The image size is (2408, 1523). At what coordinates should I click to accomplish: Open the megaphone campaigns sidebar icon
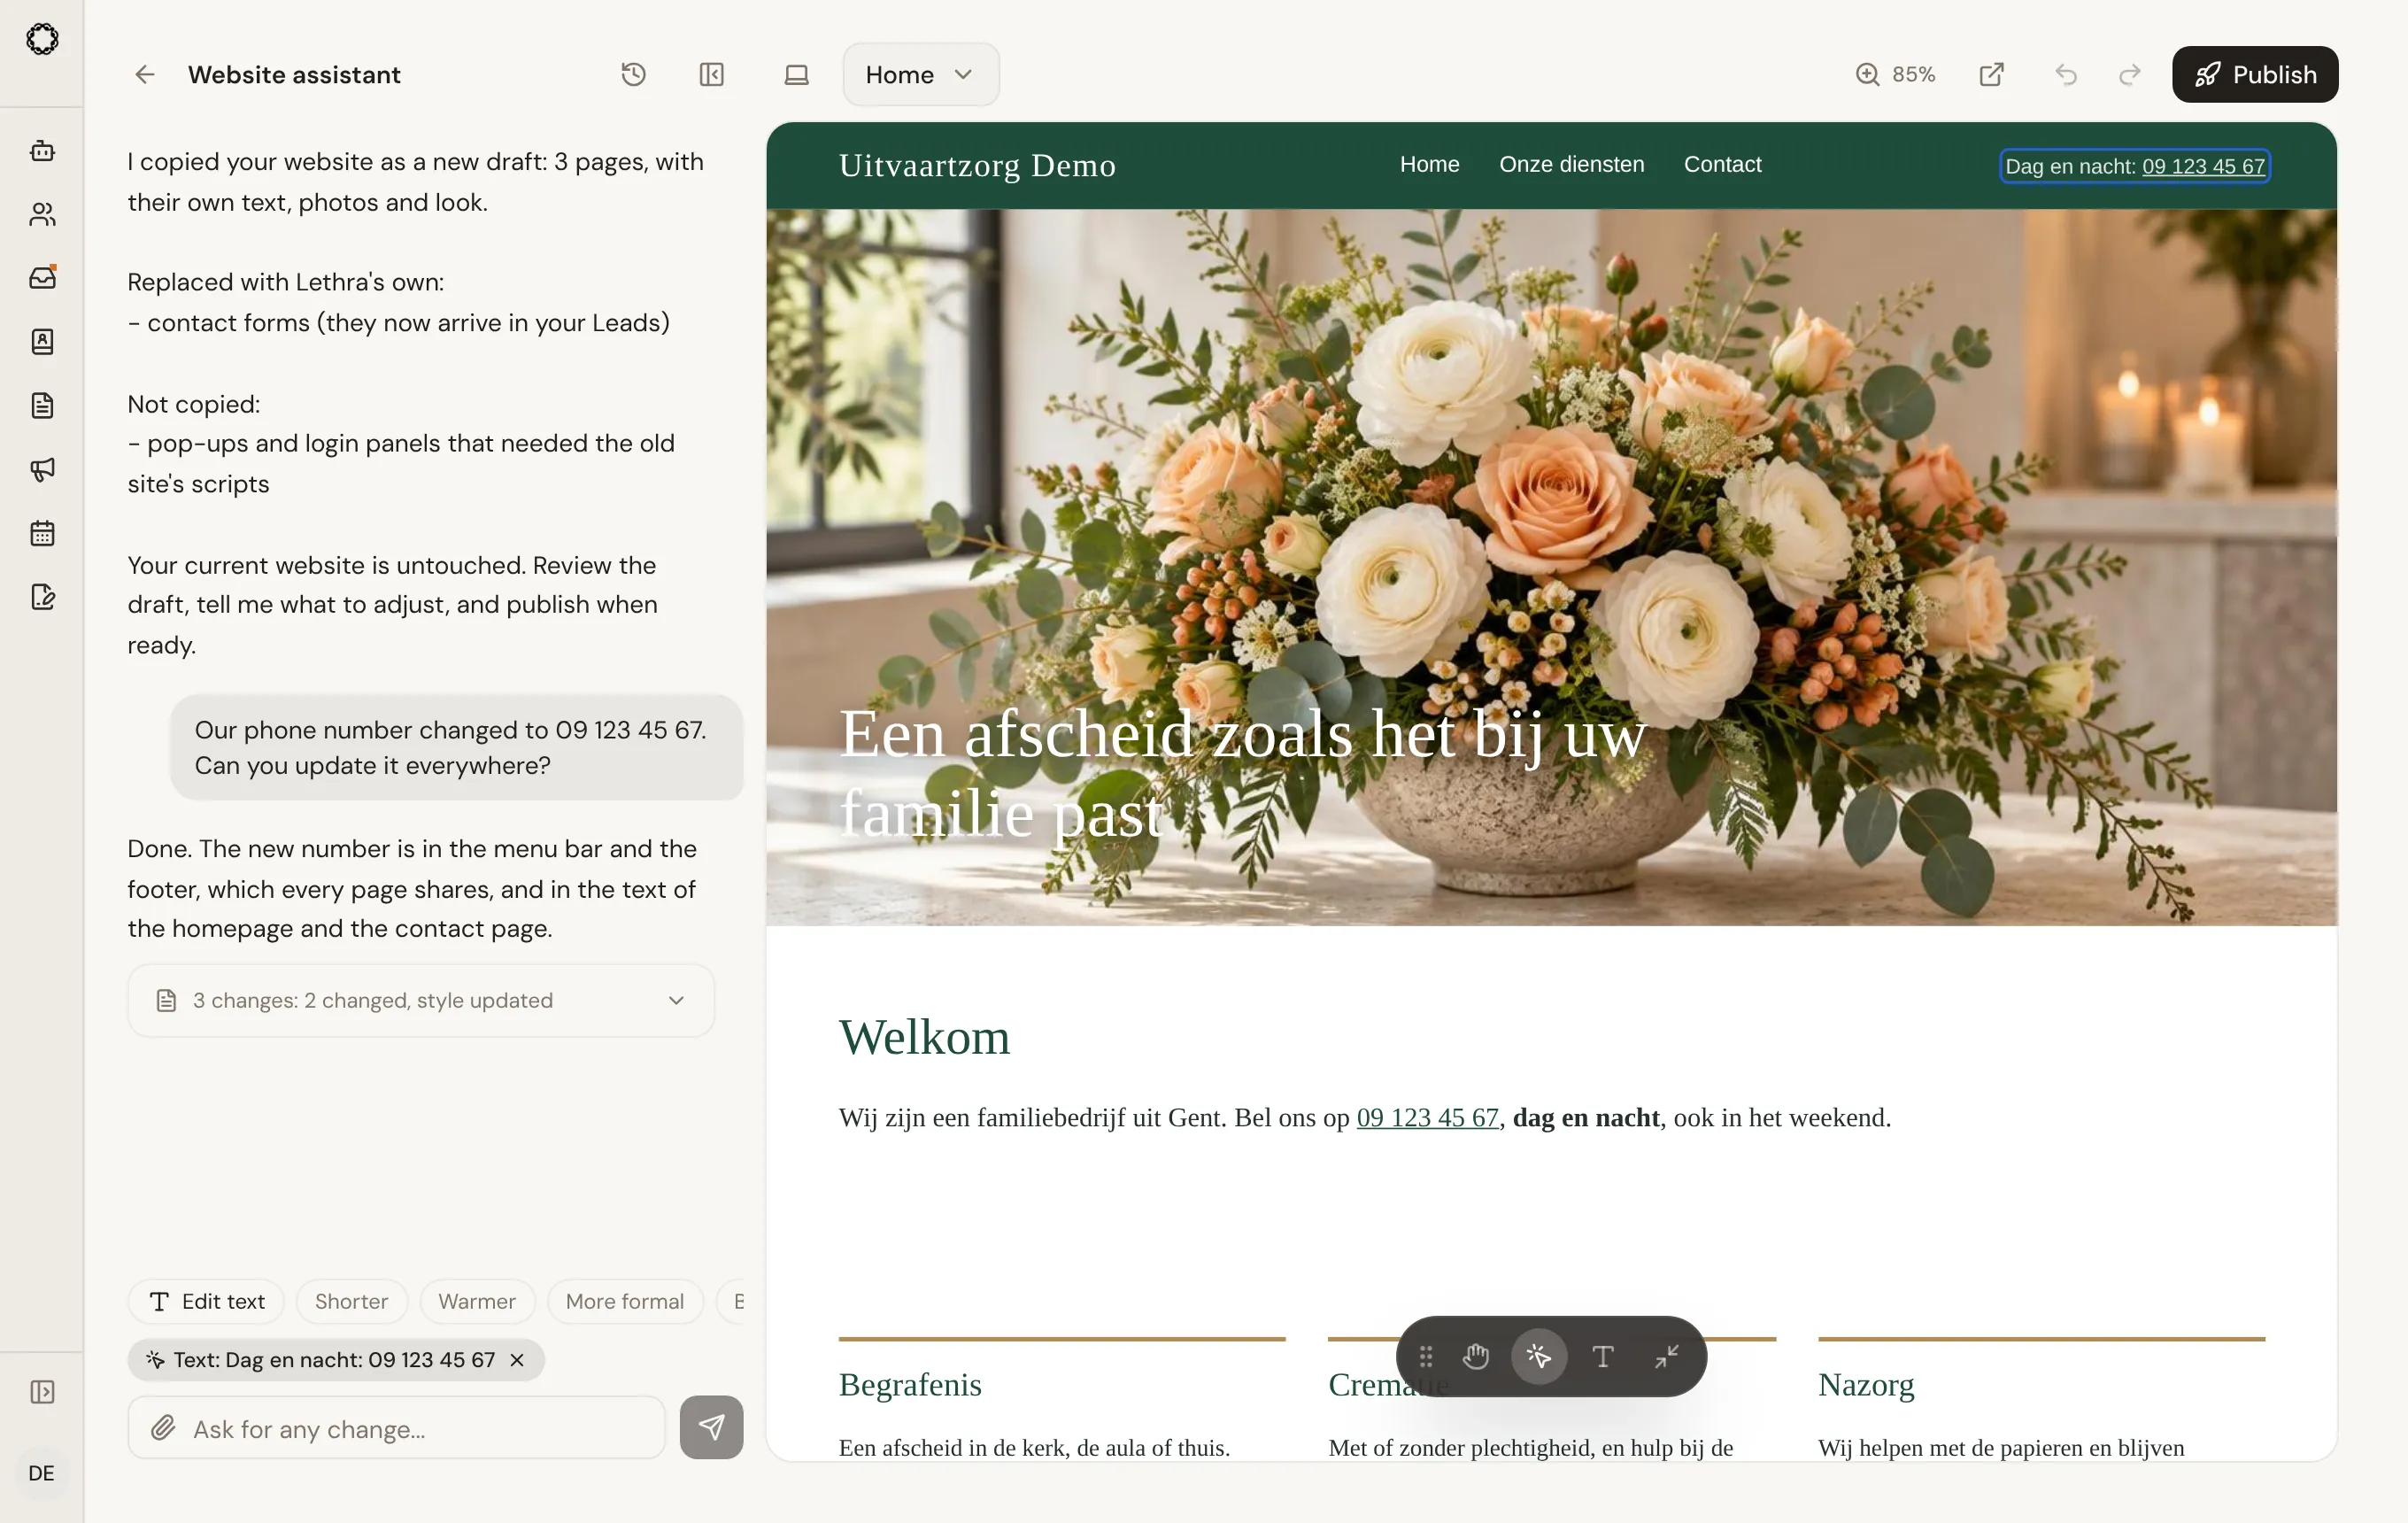42,469
